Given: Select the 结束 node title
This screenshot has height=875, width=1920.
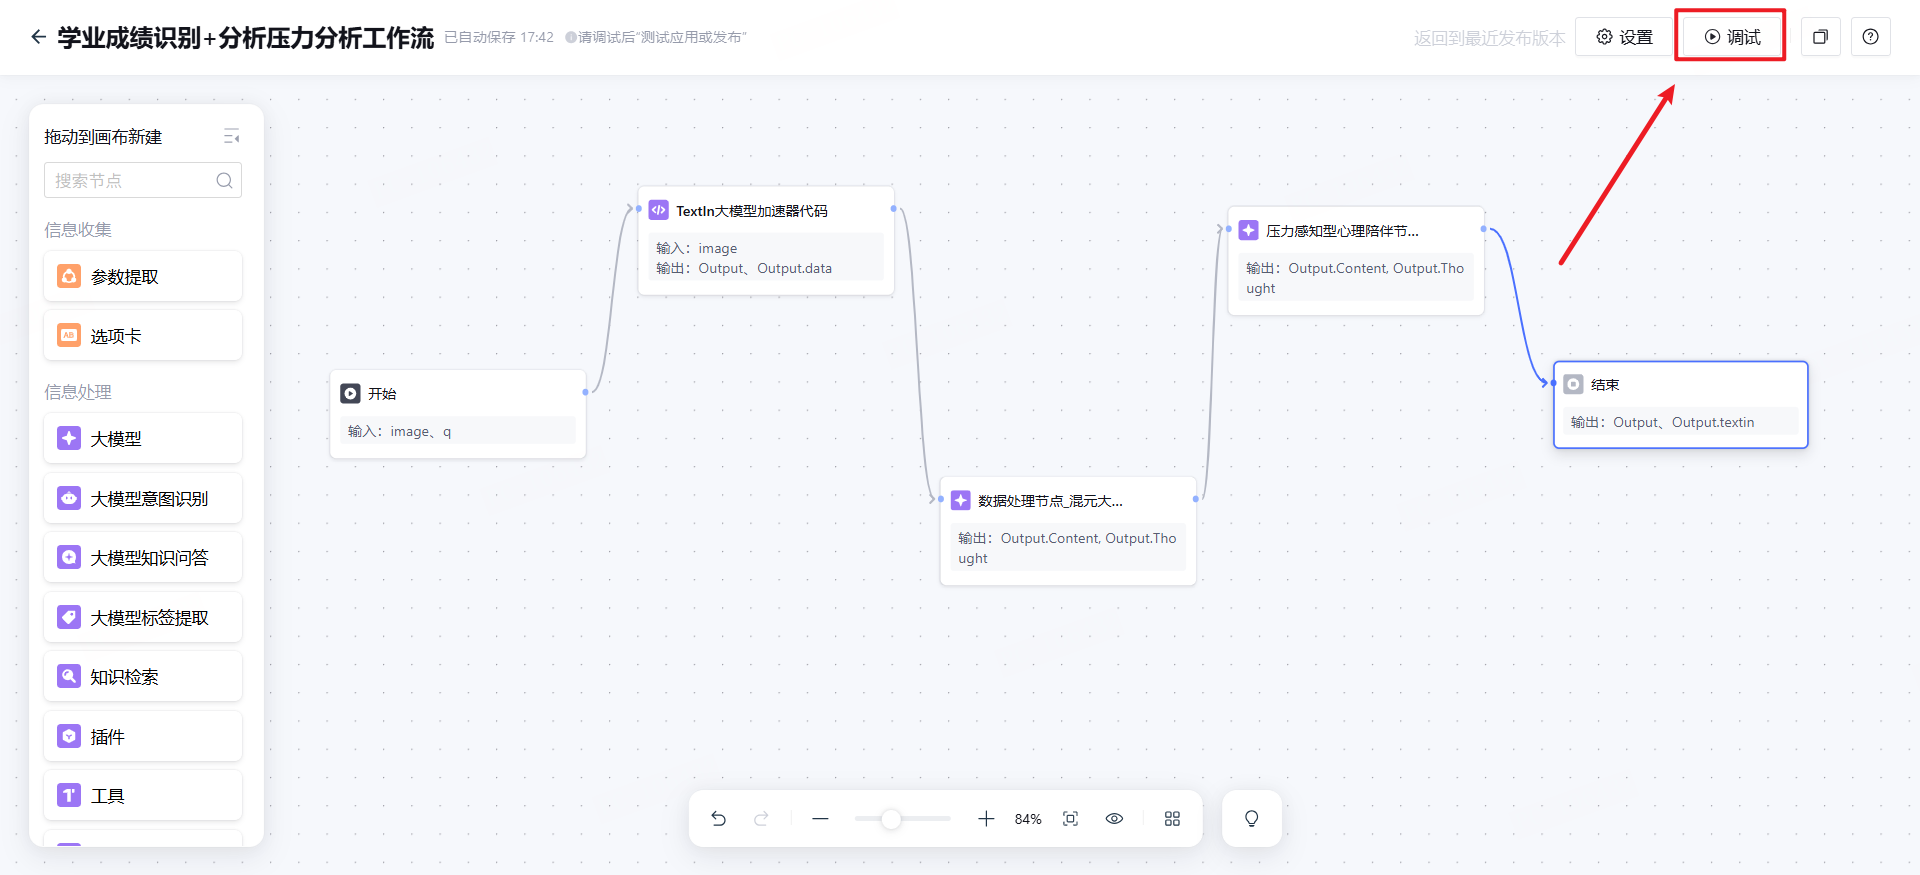Looking at the screenshot, I should (1605, 385).
